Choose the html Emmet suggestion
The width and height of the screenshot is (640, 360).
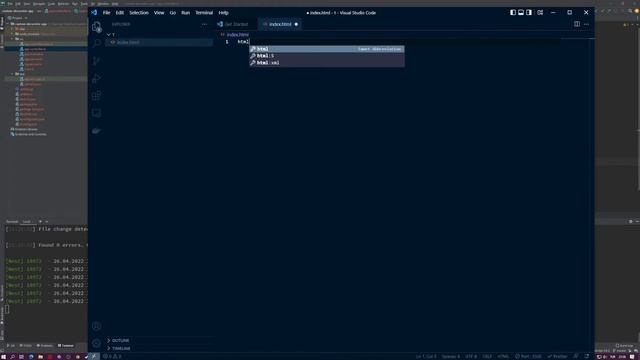click(327, 49)
